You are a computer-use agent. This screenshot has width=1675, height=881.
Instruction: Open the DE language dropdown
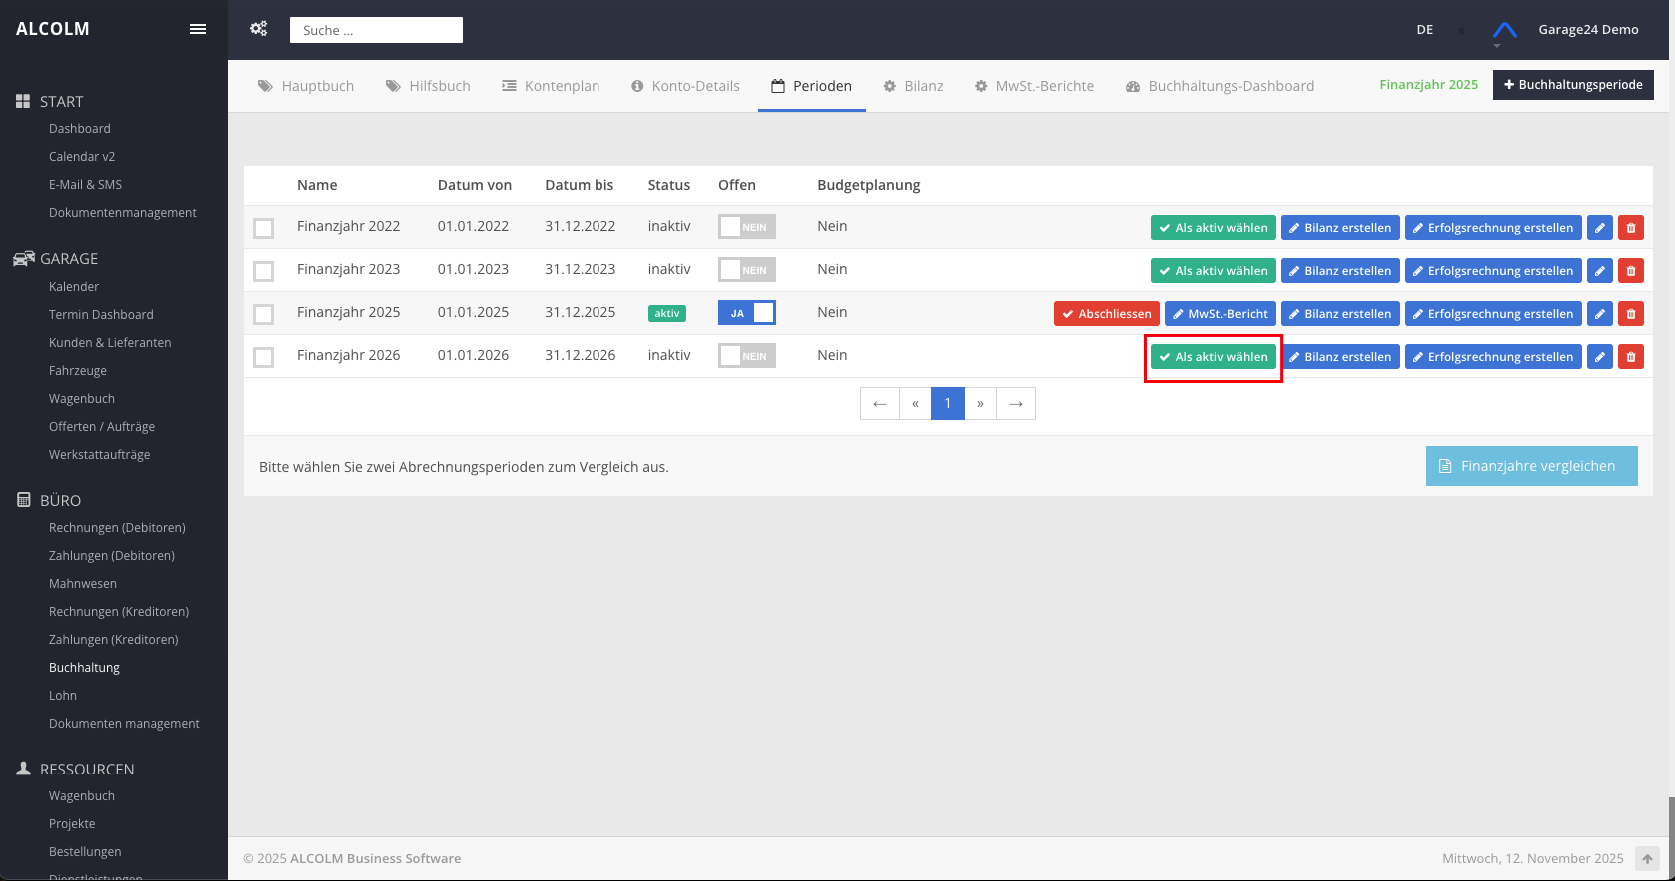[1425, 30]
